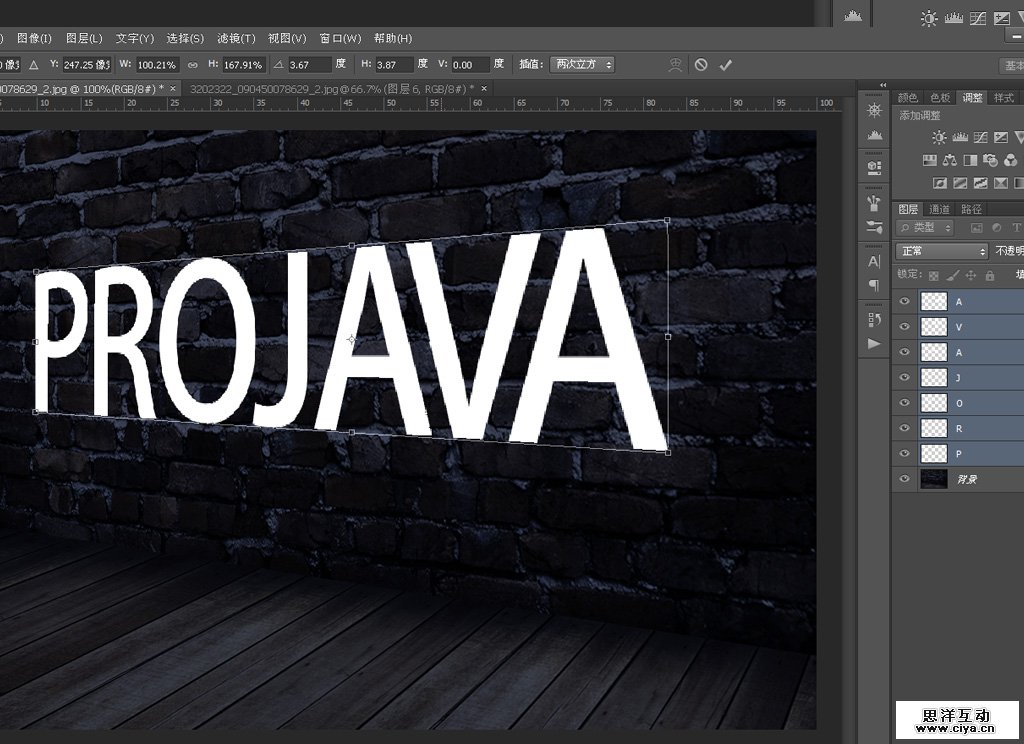Hide the P layer with its eye

905,454
